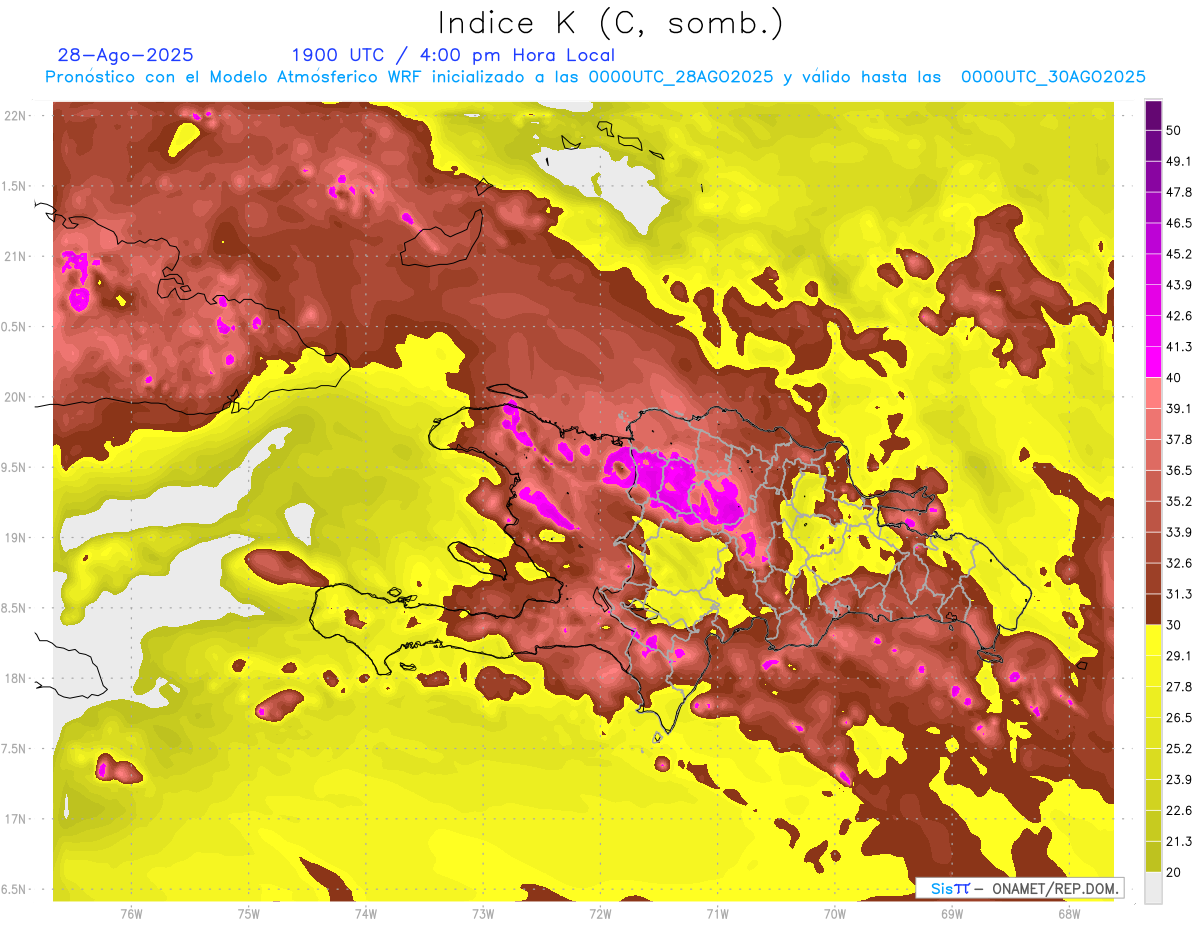Click the colorbar value "26.5"
The width and height of the screenshot is (1200, 927).
click(x=1179, y=717)
